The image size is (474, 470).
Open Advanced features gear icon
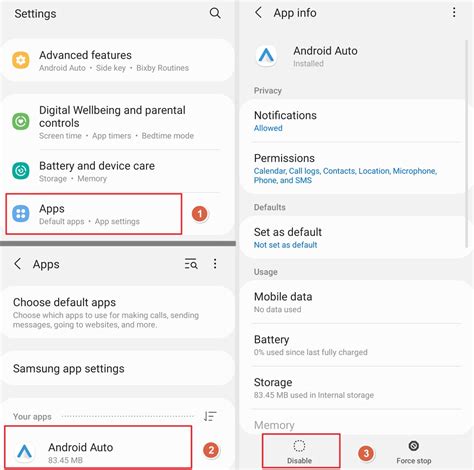point(21,60)
